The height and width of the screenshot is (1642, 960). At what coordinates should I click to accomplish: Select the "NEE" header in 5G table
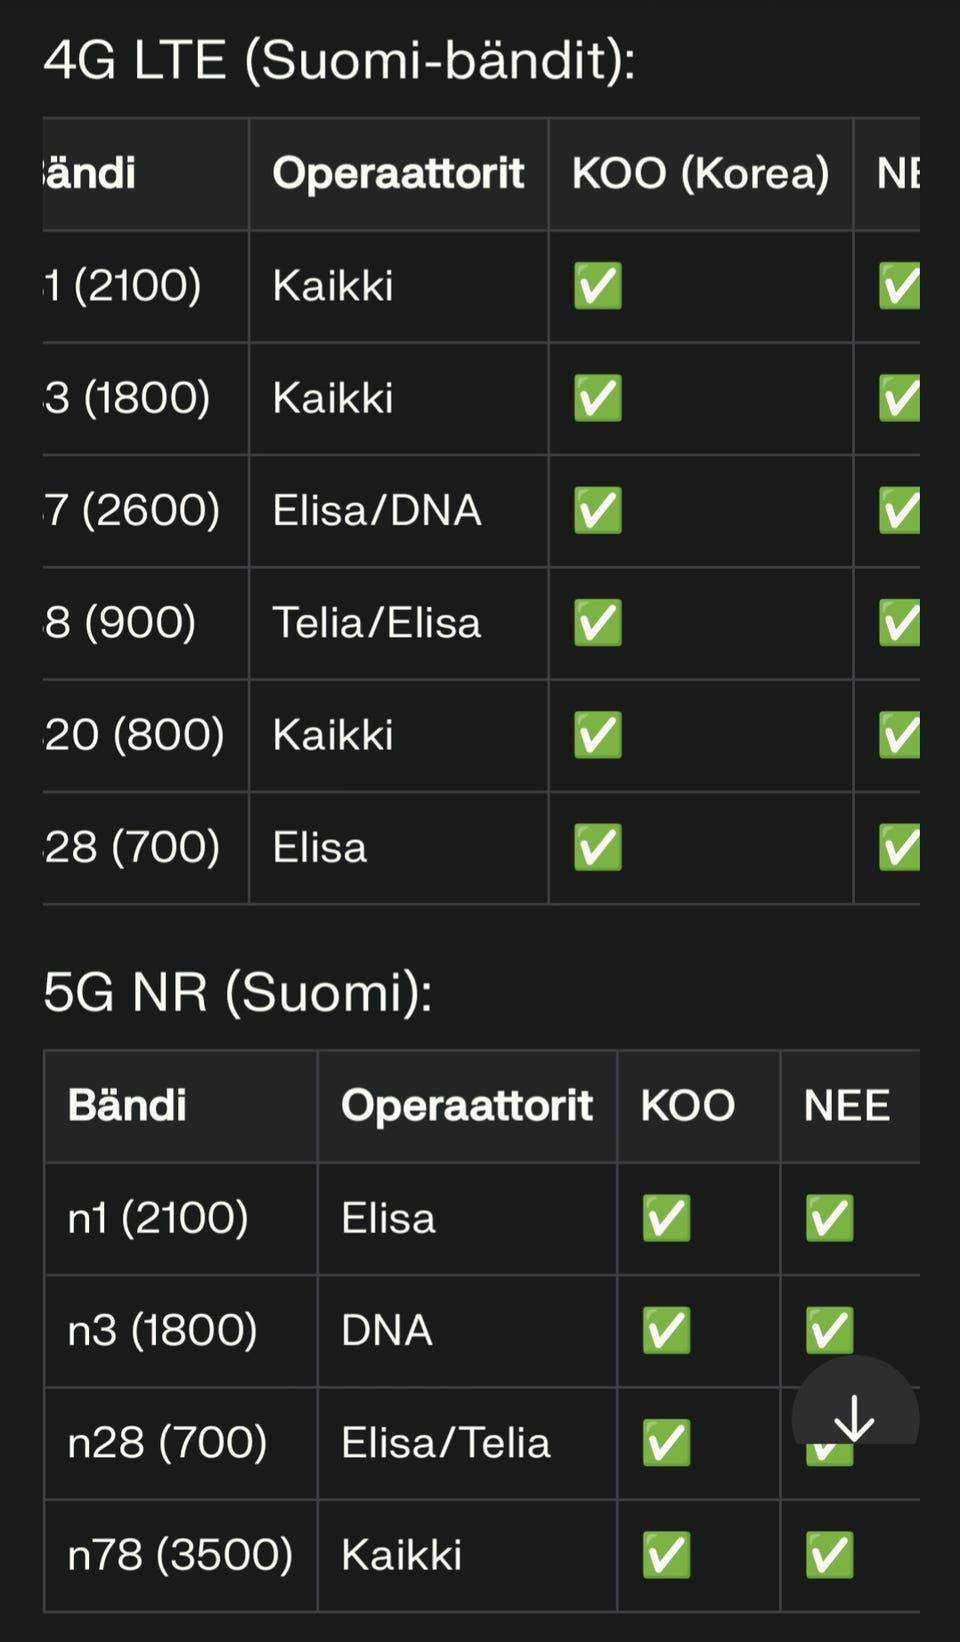pos(846,1106)
